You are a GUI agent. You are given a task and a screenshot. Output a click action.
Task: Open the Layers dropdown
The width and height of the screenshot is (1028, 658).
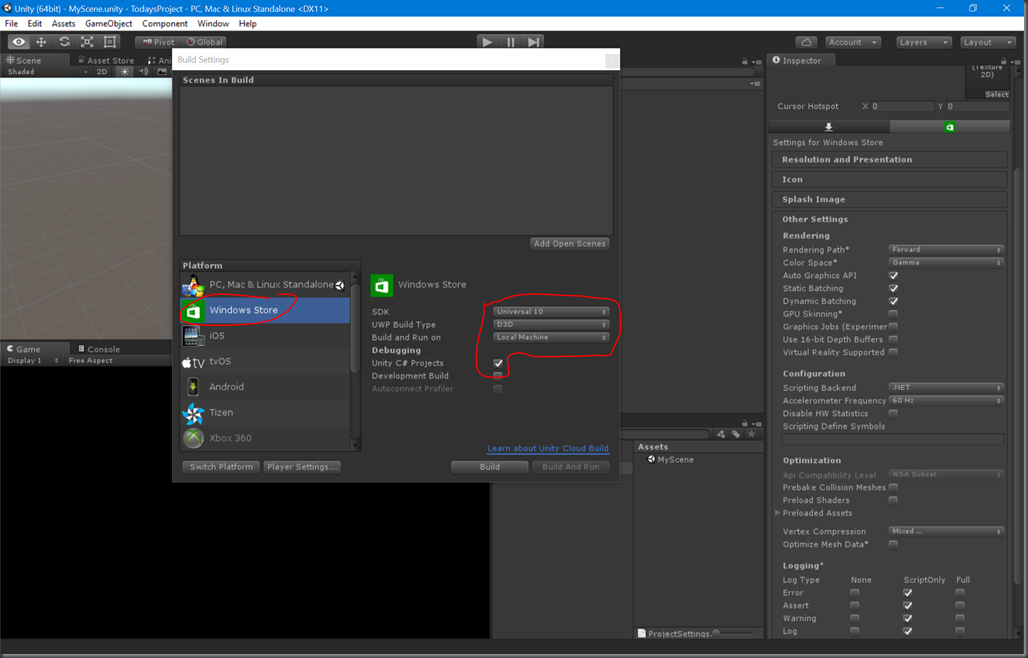[x=923, y=42]
